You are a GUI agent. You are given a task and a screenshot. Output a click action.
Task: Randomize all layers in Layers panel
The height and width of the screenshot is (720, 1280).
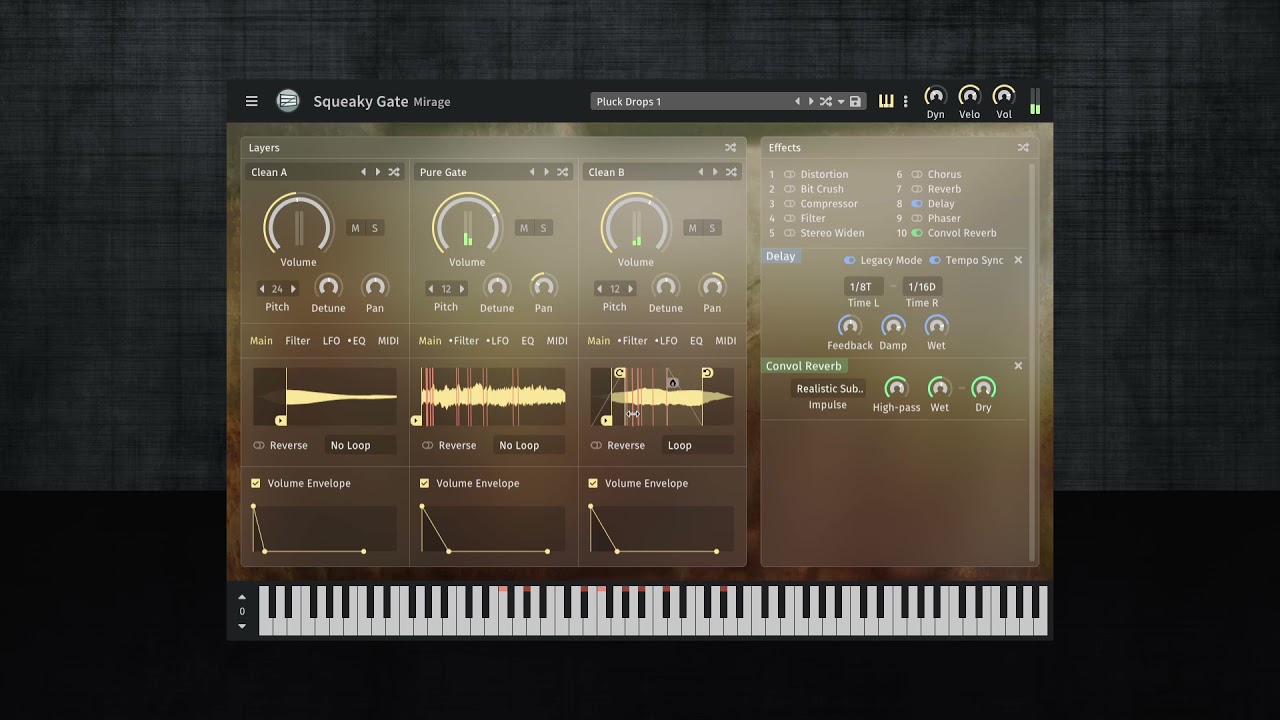pyautogui.click(x=730, y=147)
